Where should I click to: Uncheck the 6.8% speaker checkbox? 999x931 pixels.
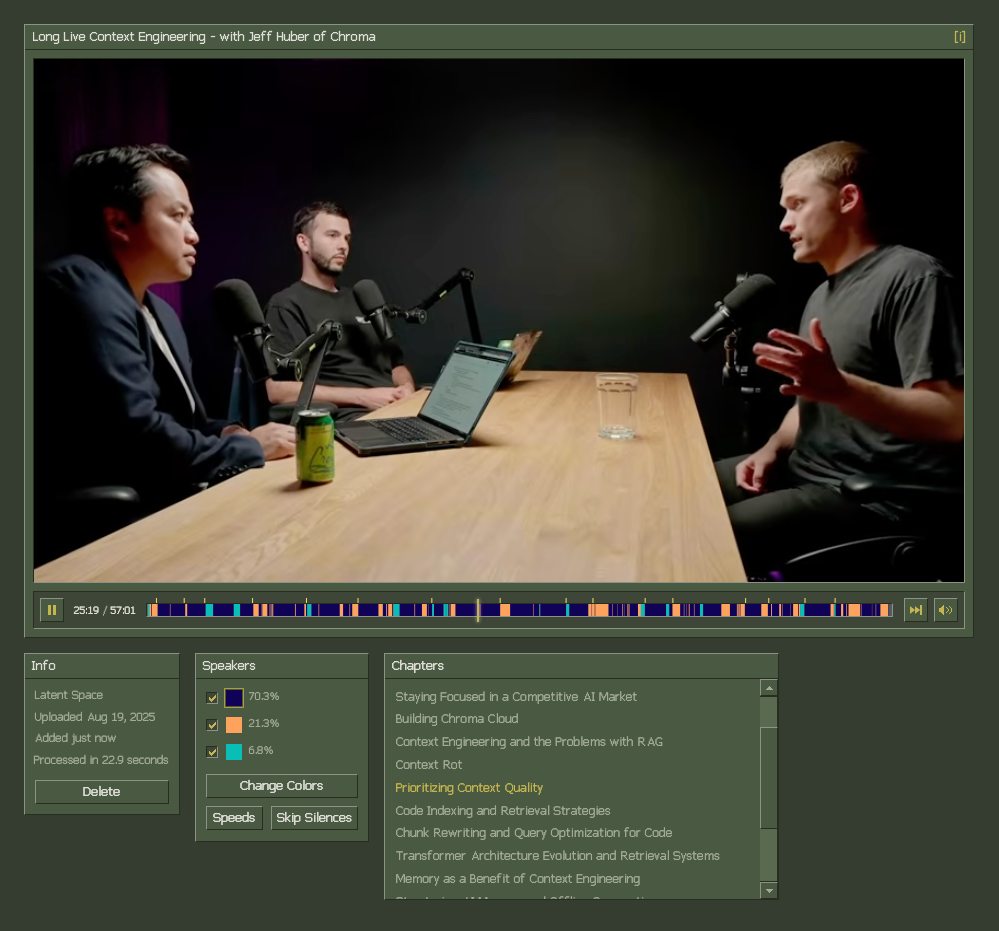212,752
